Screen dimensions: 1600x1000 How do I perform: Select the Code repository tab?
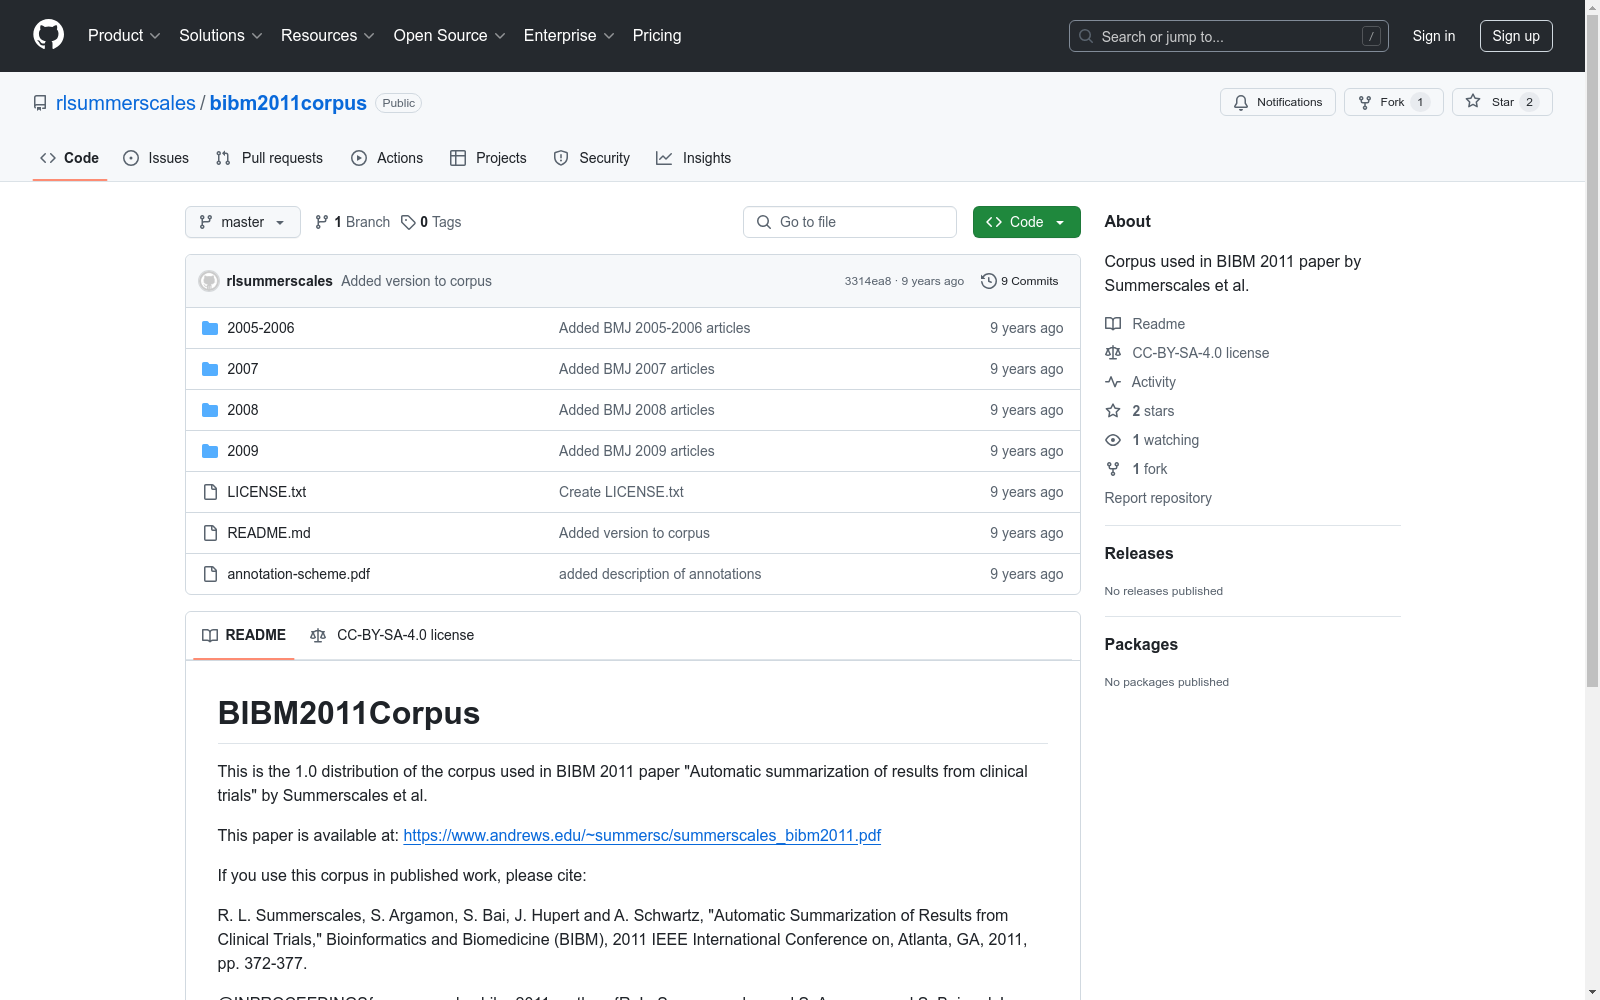70,158
